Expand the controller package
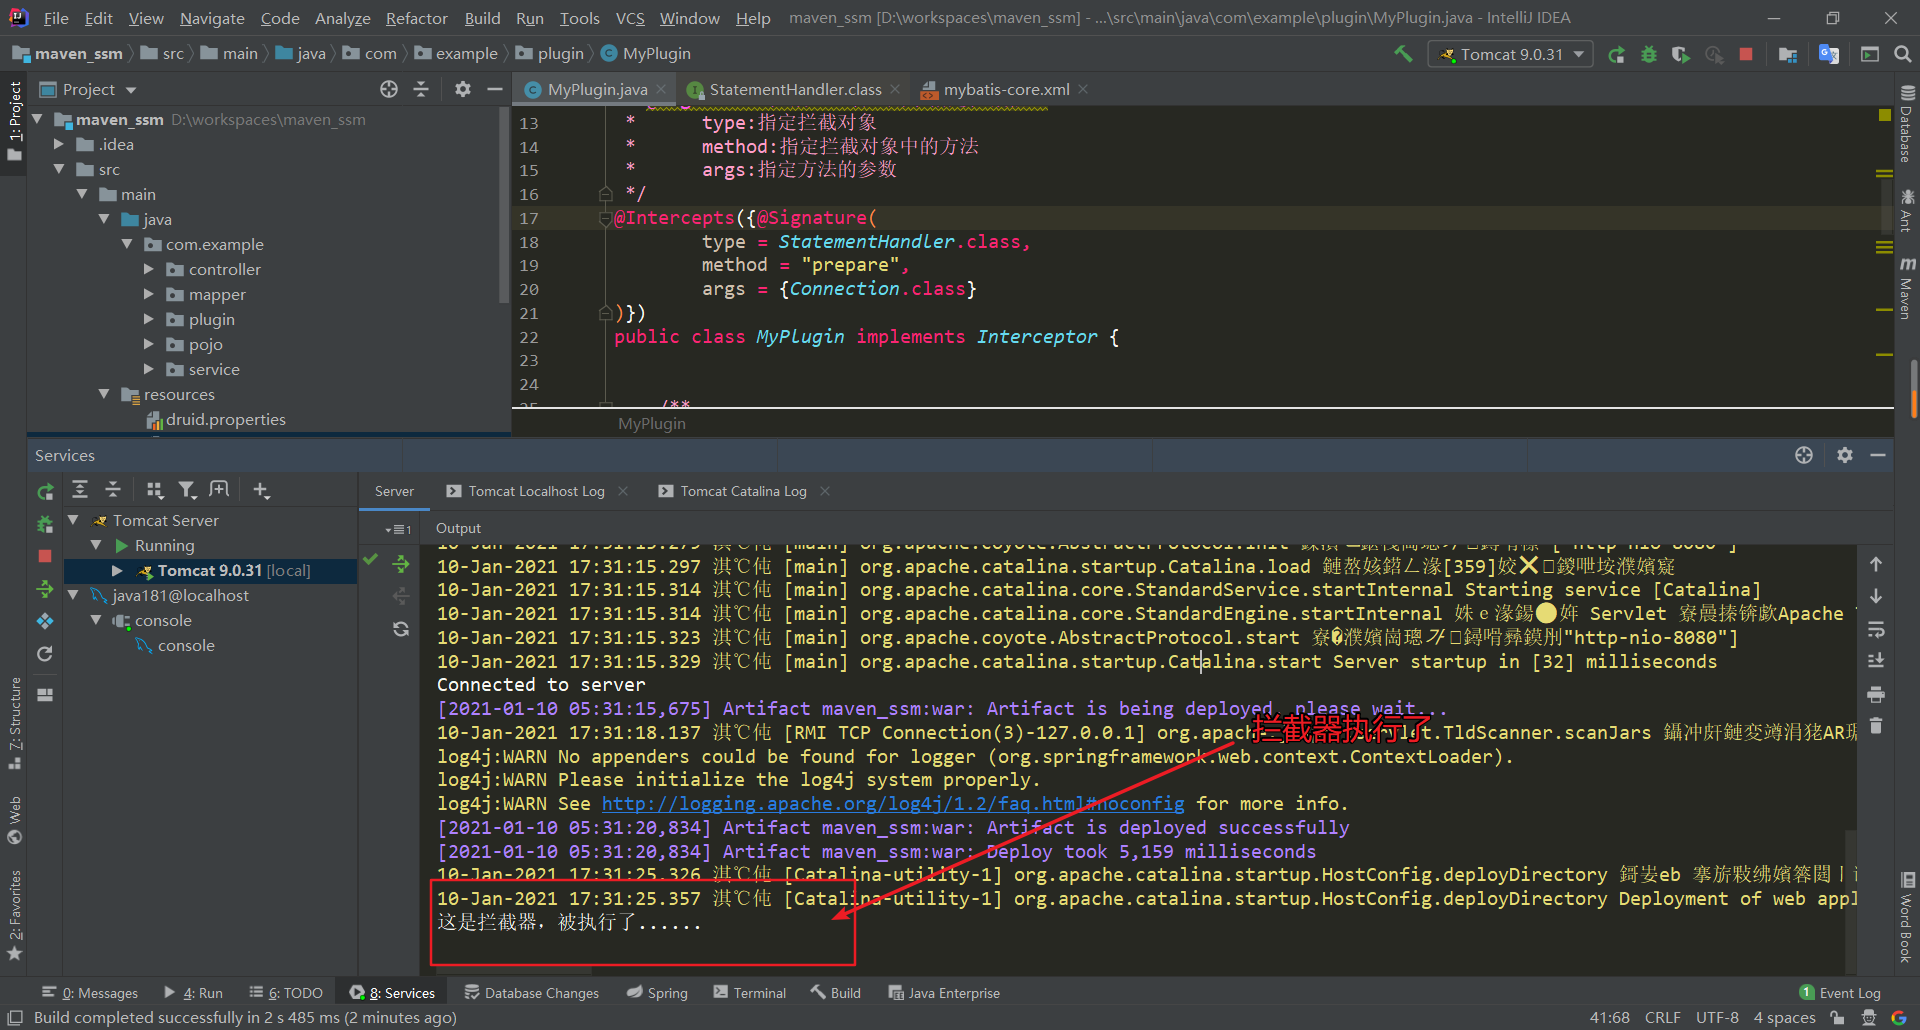 click(148, 269)
